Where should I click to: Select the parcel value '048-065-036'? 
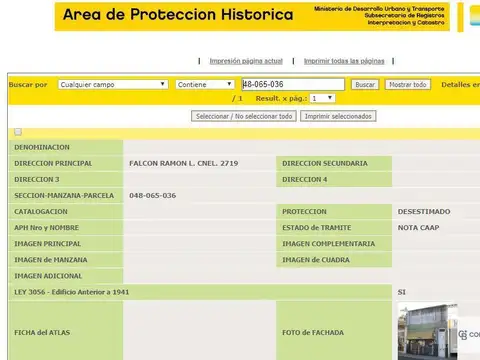153,195
